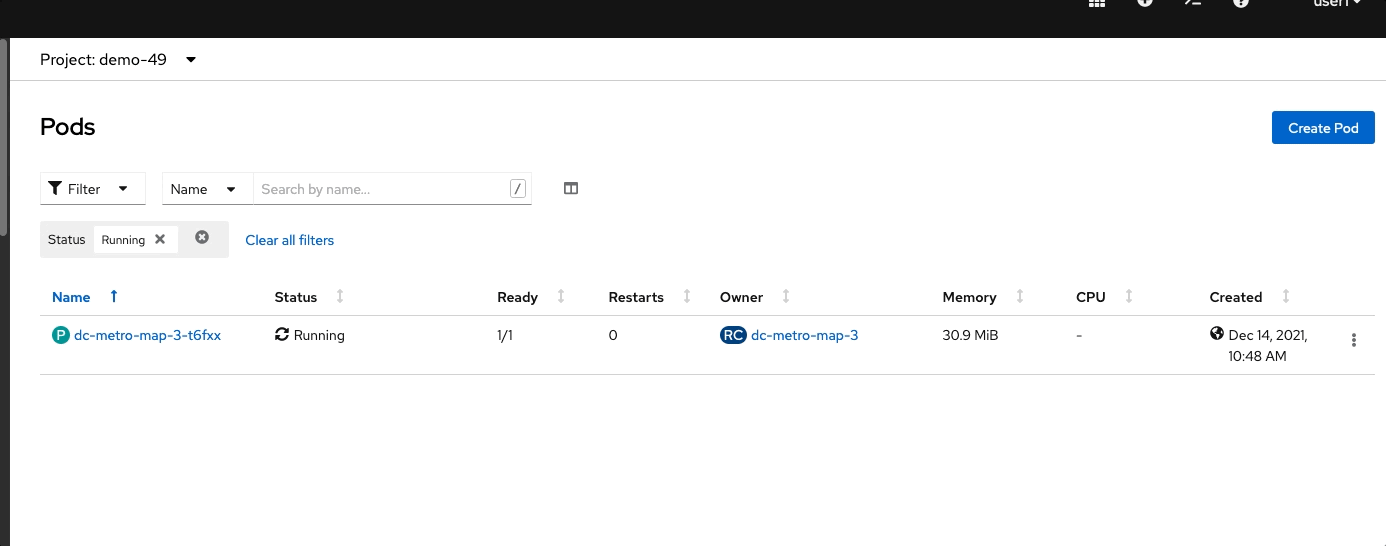Click the manage columns icon
Viewport: 1386px width, 546px height.
[571, 188]
